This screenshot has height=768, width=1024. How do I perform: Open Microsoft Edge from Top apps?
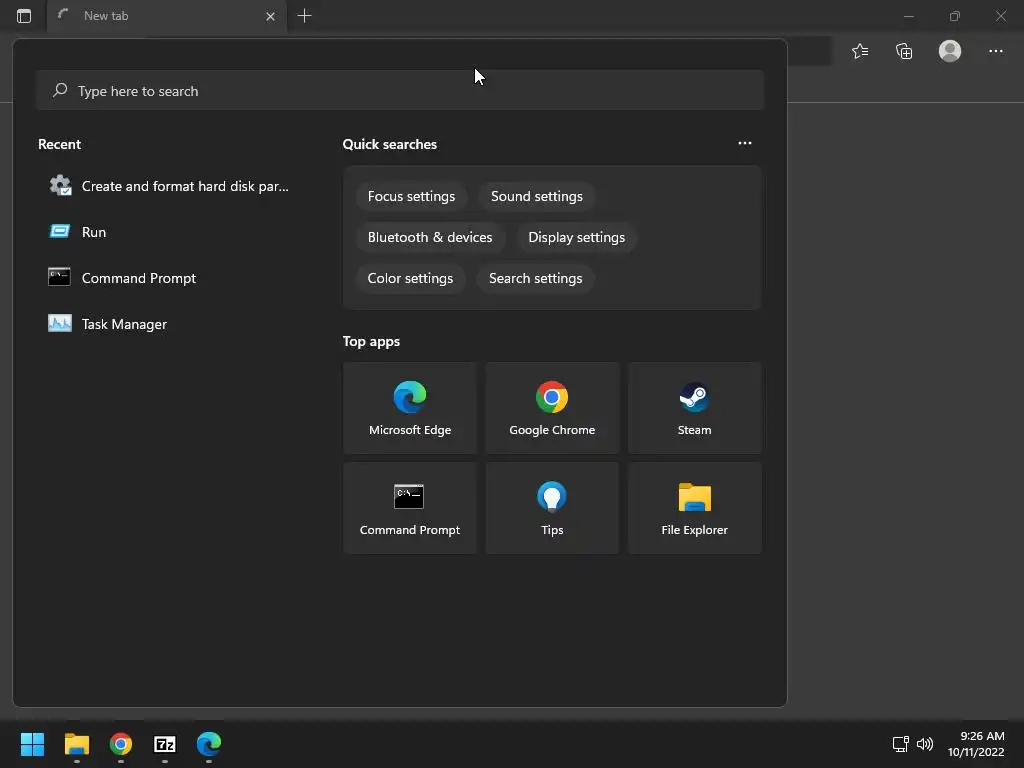(409, 408)
